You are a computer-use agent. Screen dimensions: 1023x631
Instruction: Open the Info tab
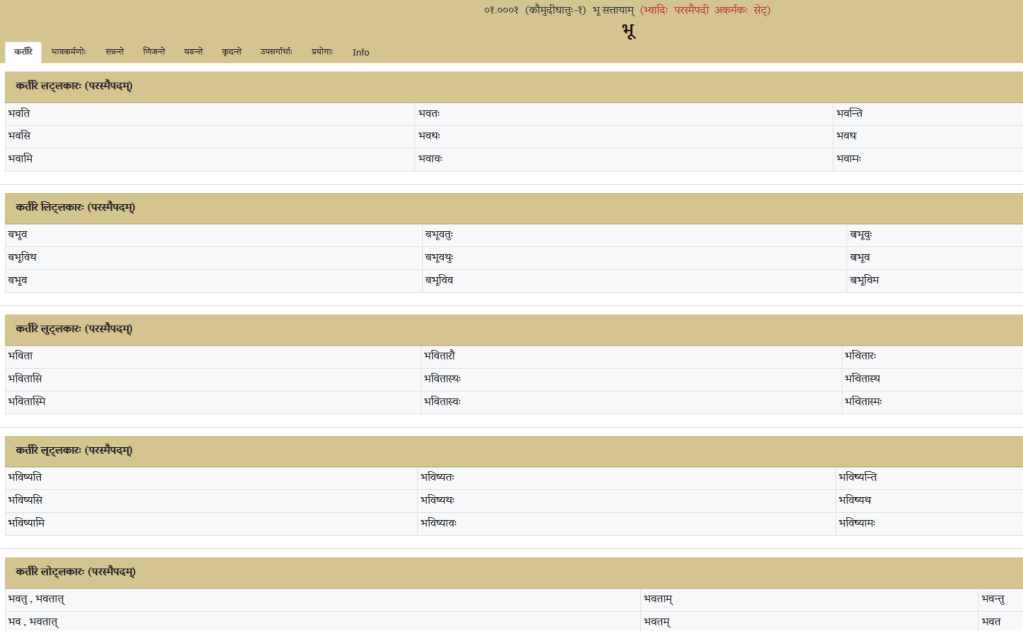pos(360,53)
